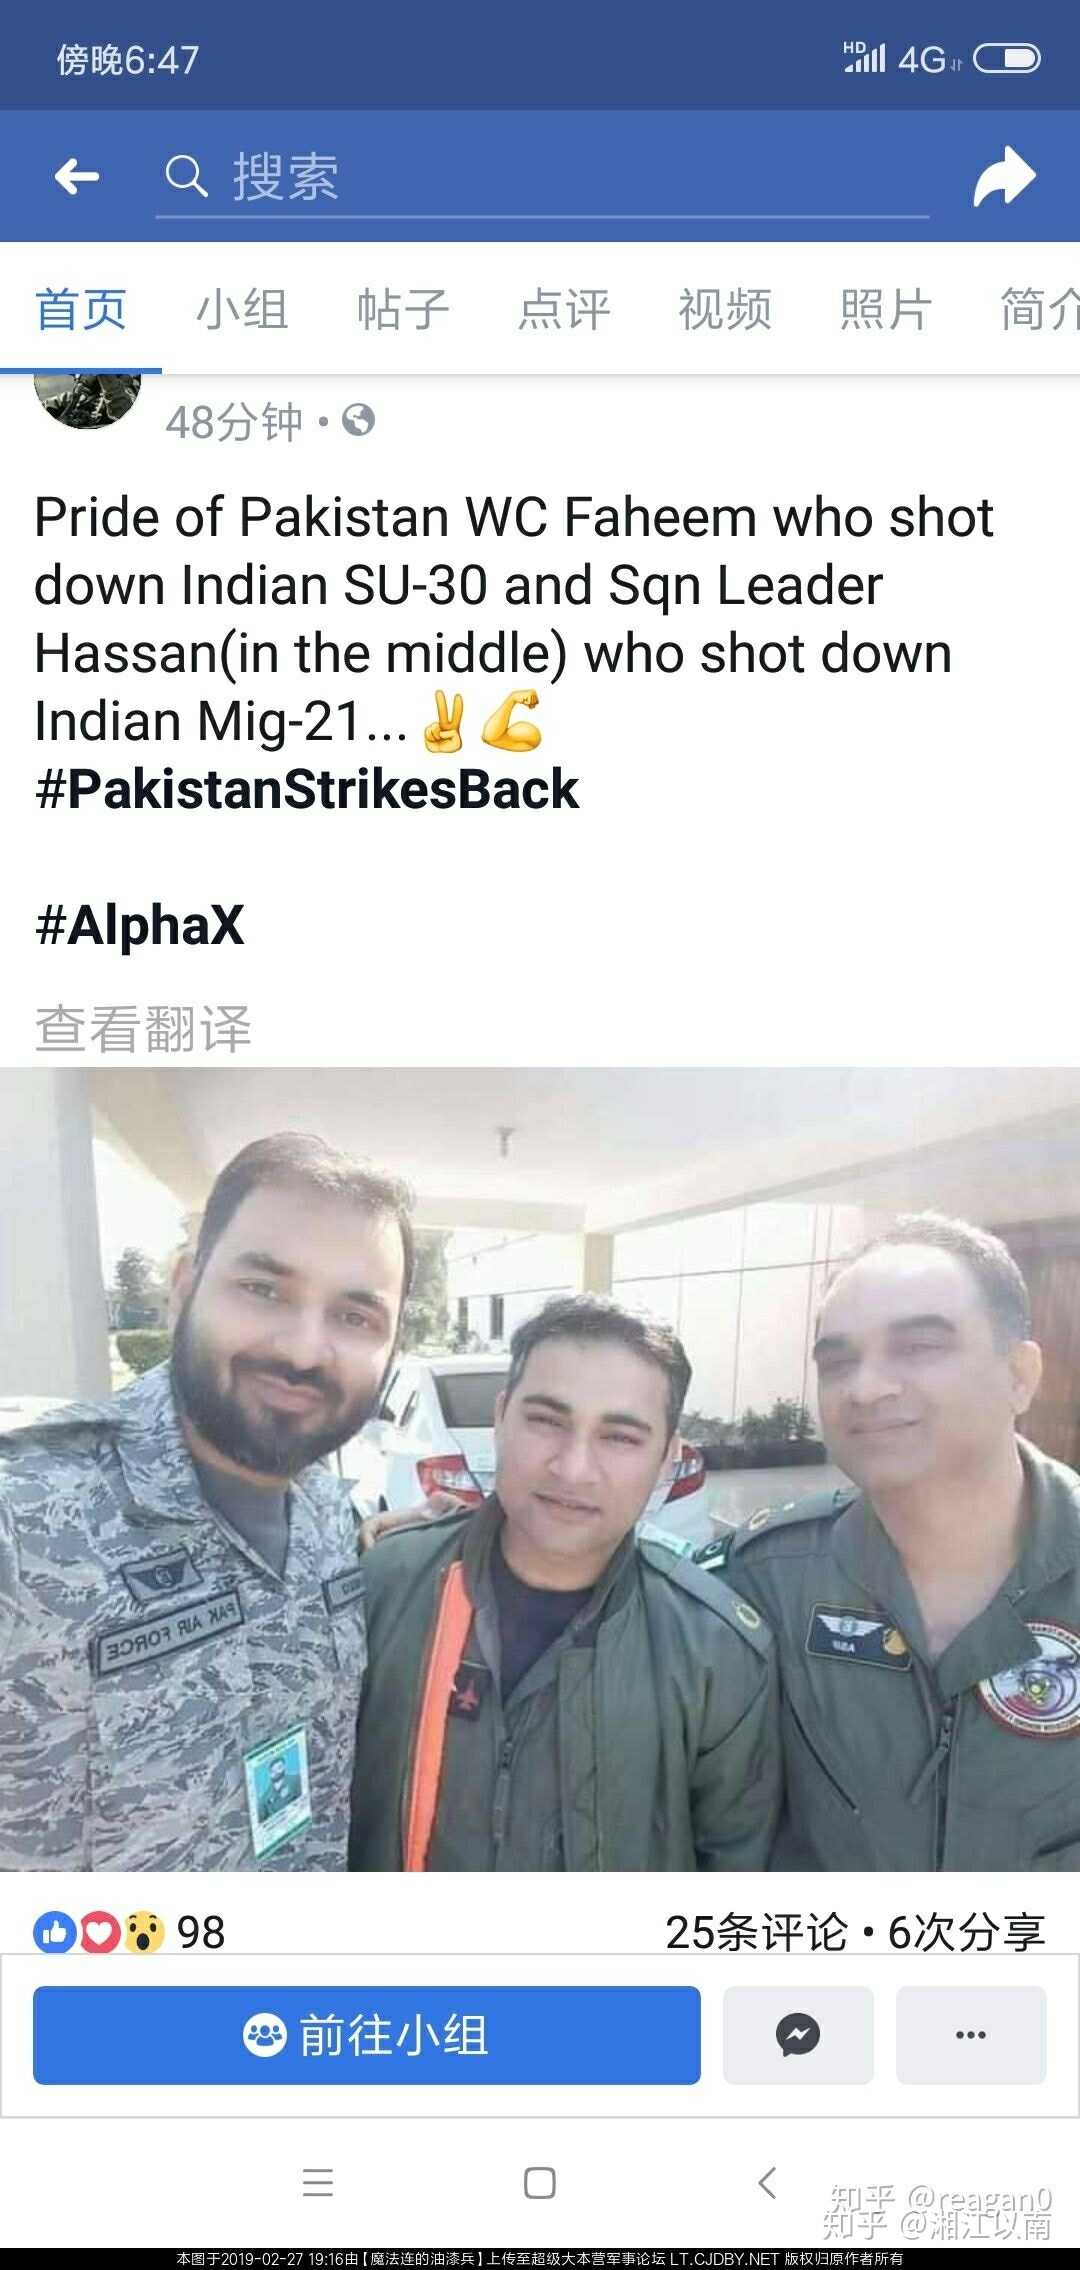Open the three-dot more options button

click(x=971, y=2035)
